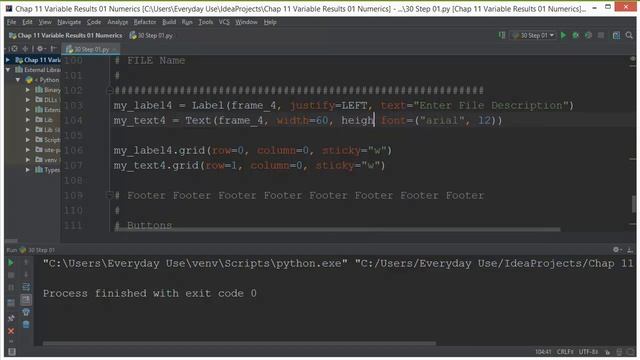Toggle scroll-to-end icon in Run panel

pos(26,300)
